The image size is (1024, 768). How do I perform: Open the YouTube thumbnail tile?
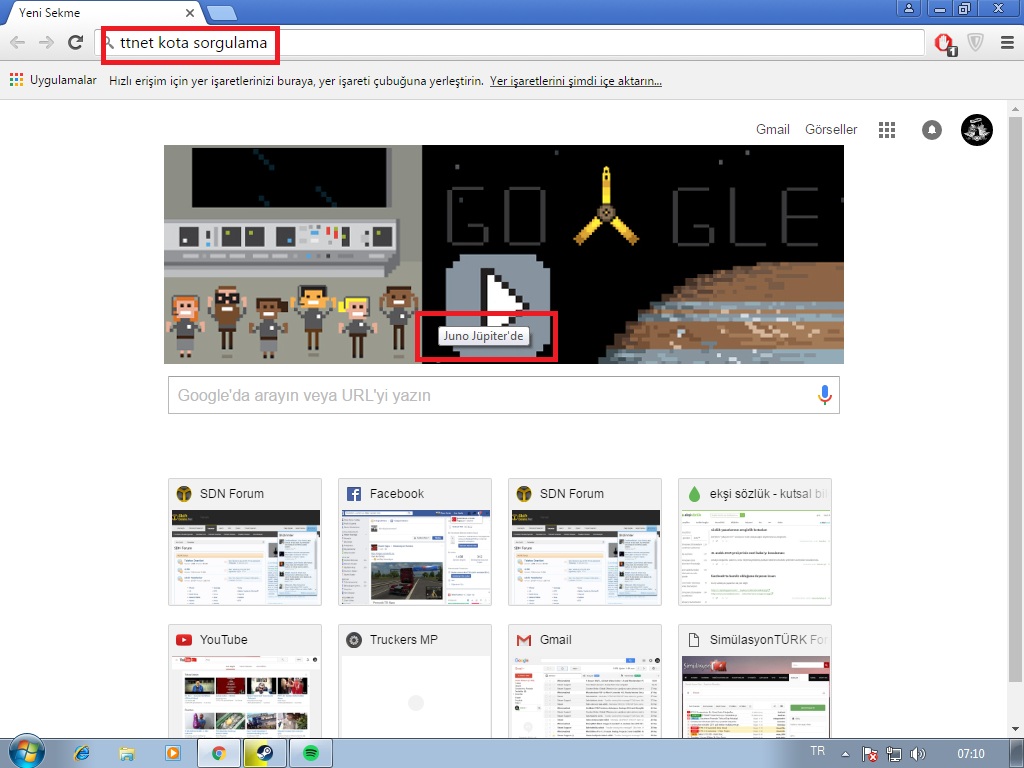click(245, 681)
